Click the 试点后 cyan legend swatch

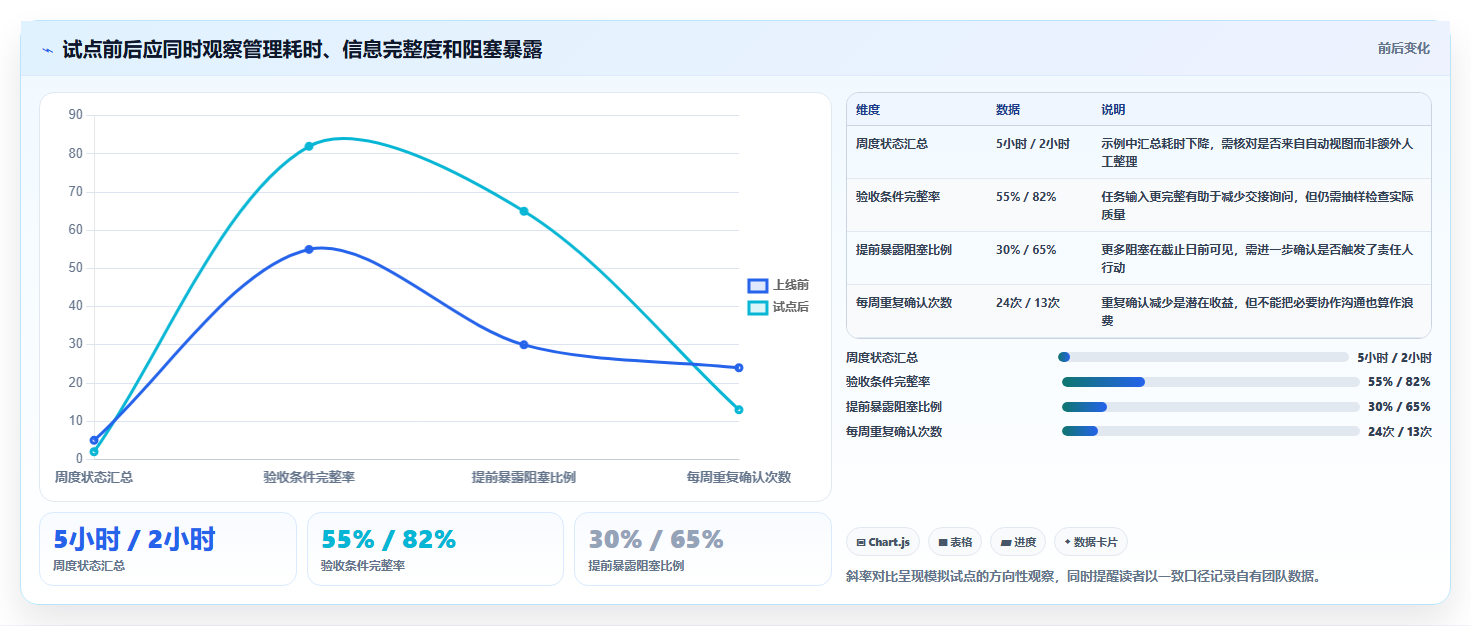[x=758, y=307]
